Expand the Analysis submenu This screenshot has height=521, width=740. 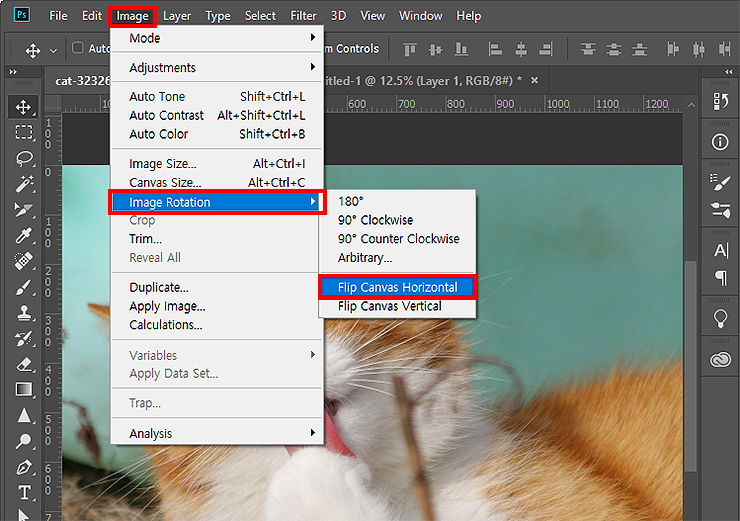tap(217, 433)
